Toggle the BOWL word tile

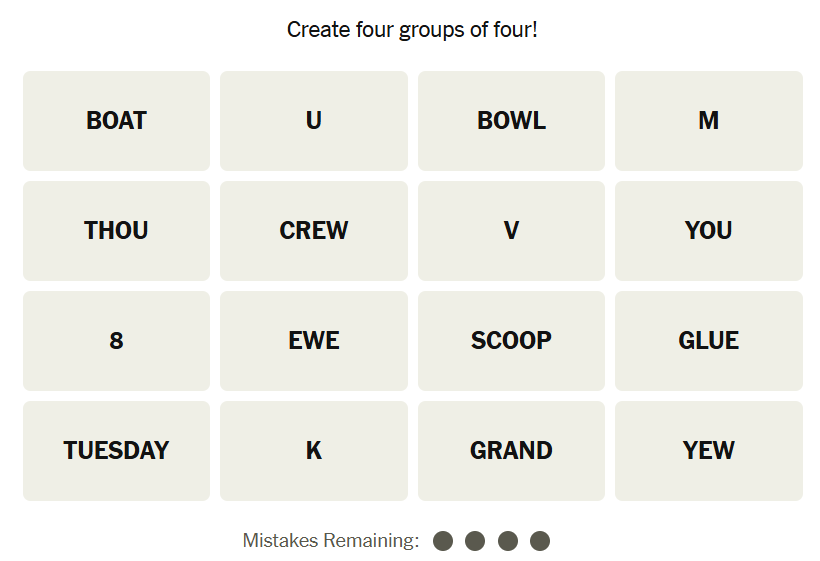tap(511, 121)
